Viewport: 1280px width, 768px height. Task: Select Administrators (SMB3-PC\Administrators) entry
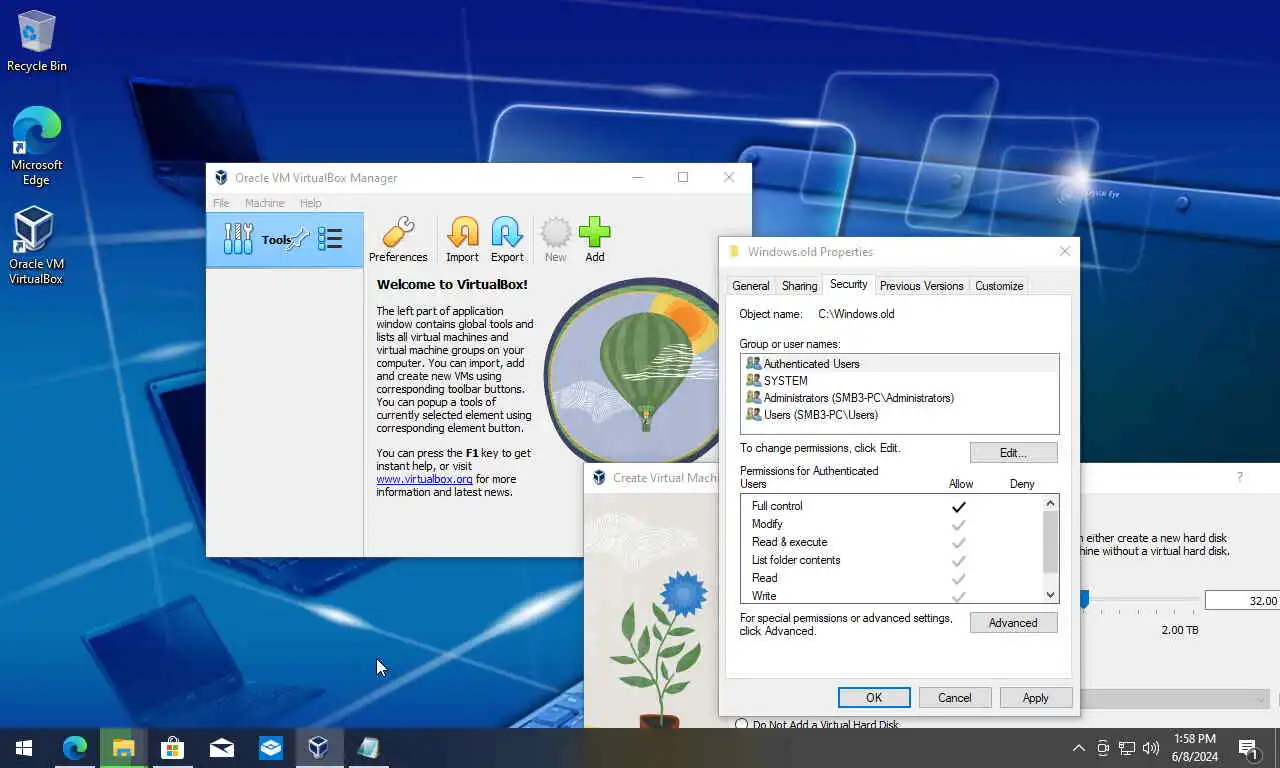[899, 398]
